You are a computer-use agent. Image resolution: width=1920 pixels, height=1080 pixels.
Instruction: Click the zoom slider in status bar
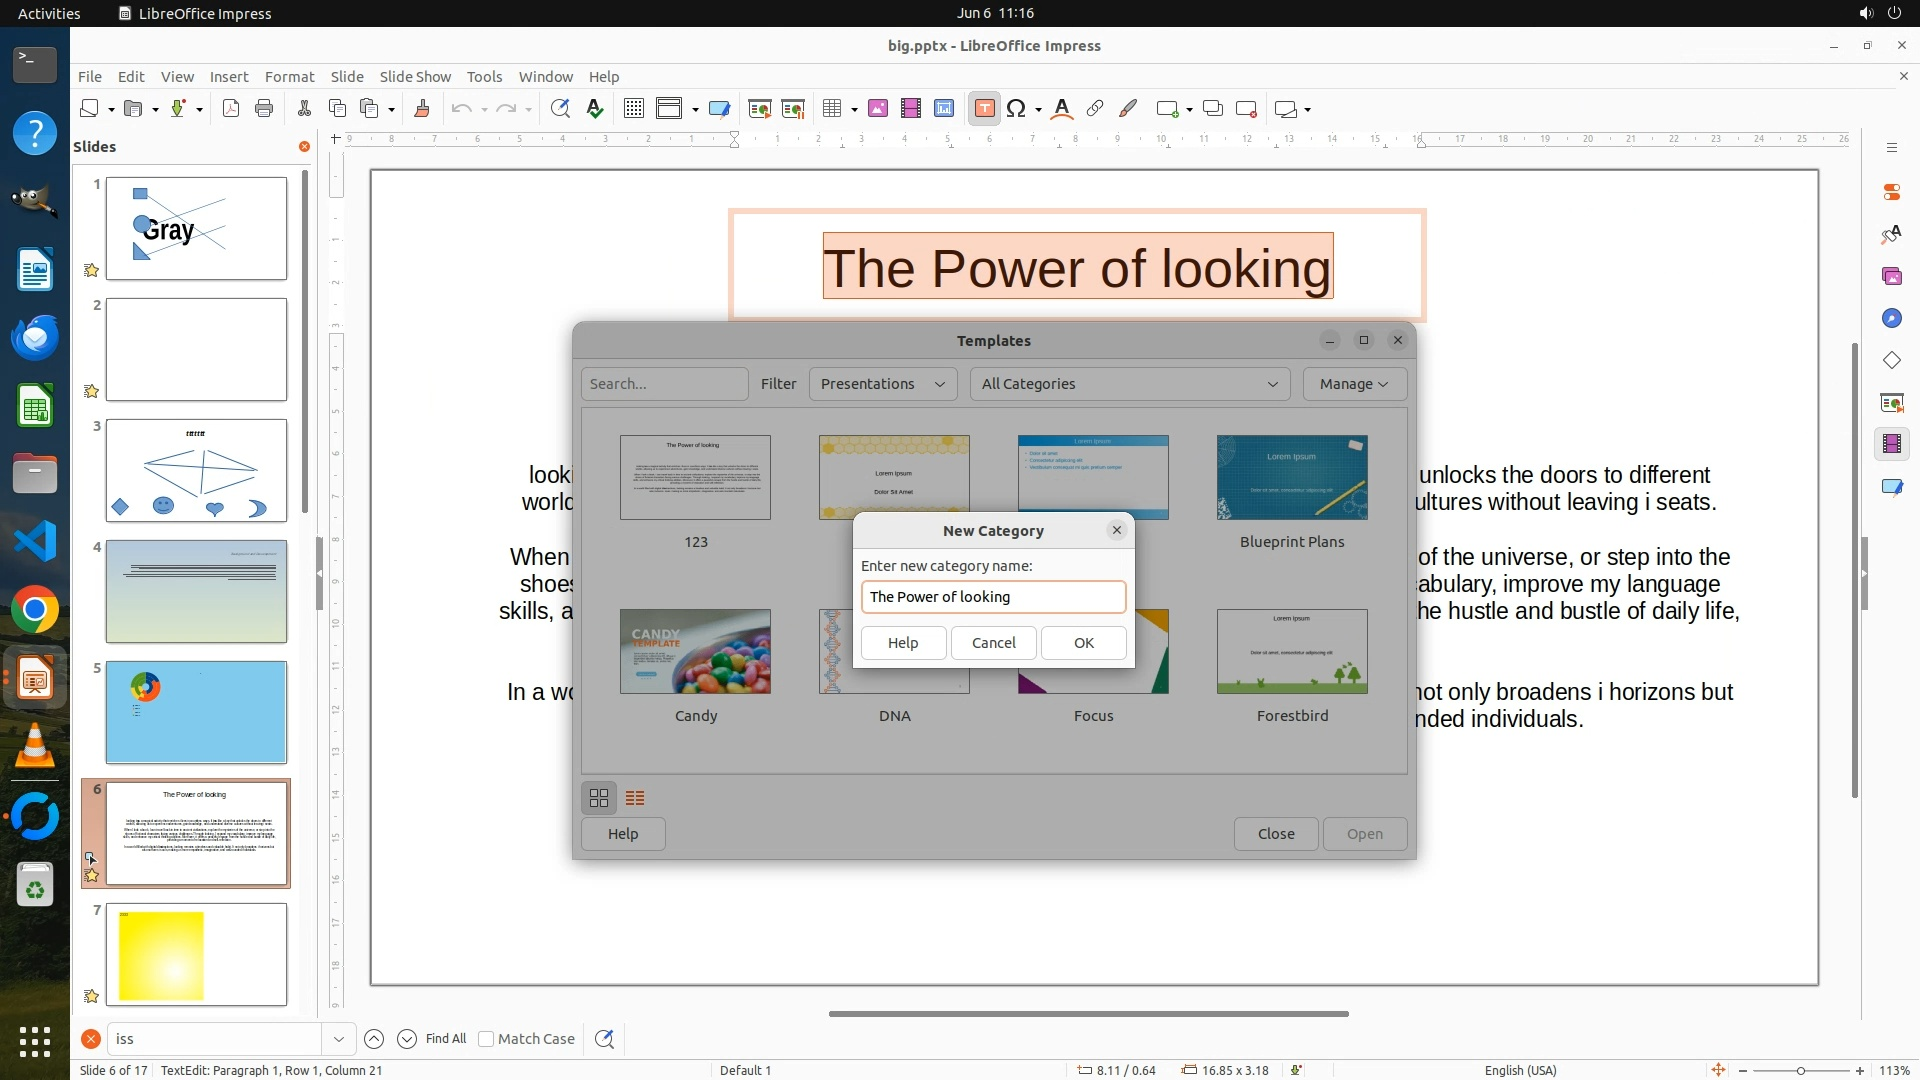[1800, 1070]
